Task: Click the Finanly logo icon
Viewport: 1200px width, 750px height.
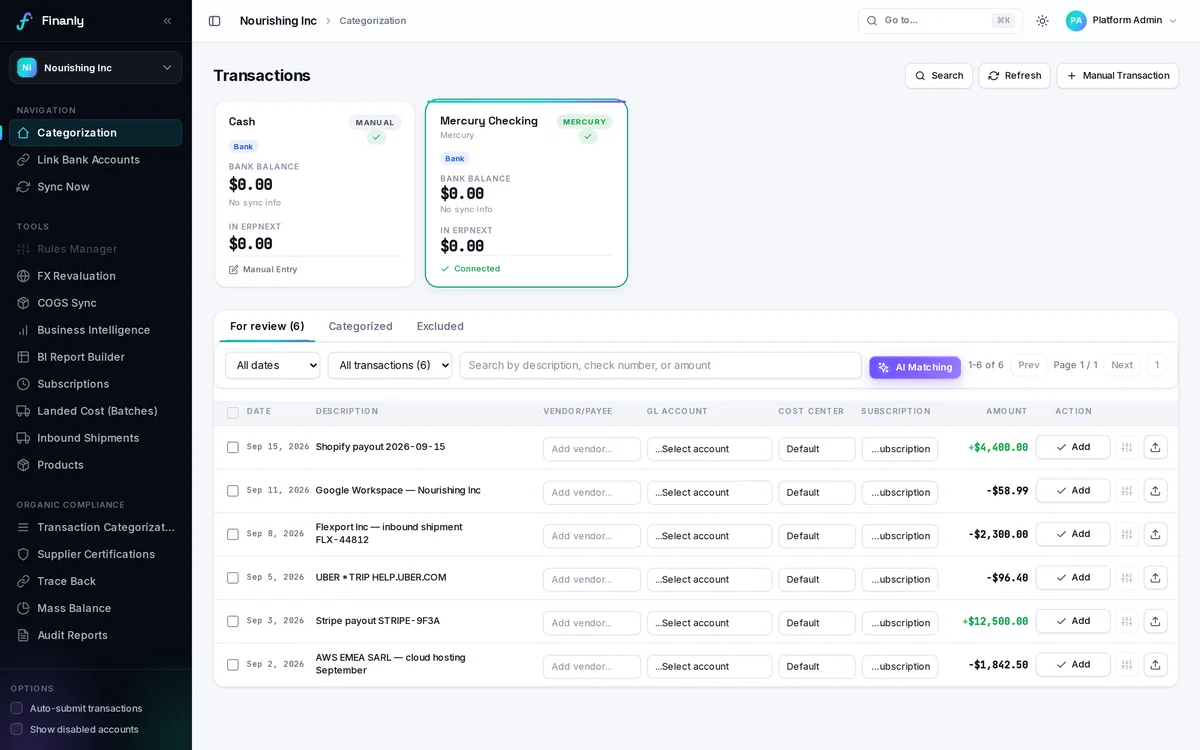Action: 24,21
